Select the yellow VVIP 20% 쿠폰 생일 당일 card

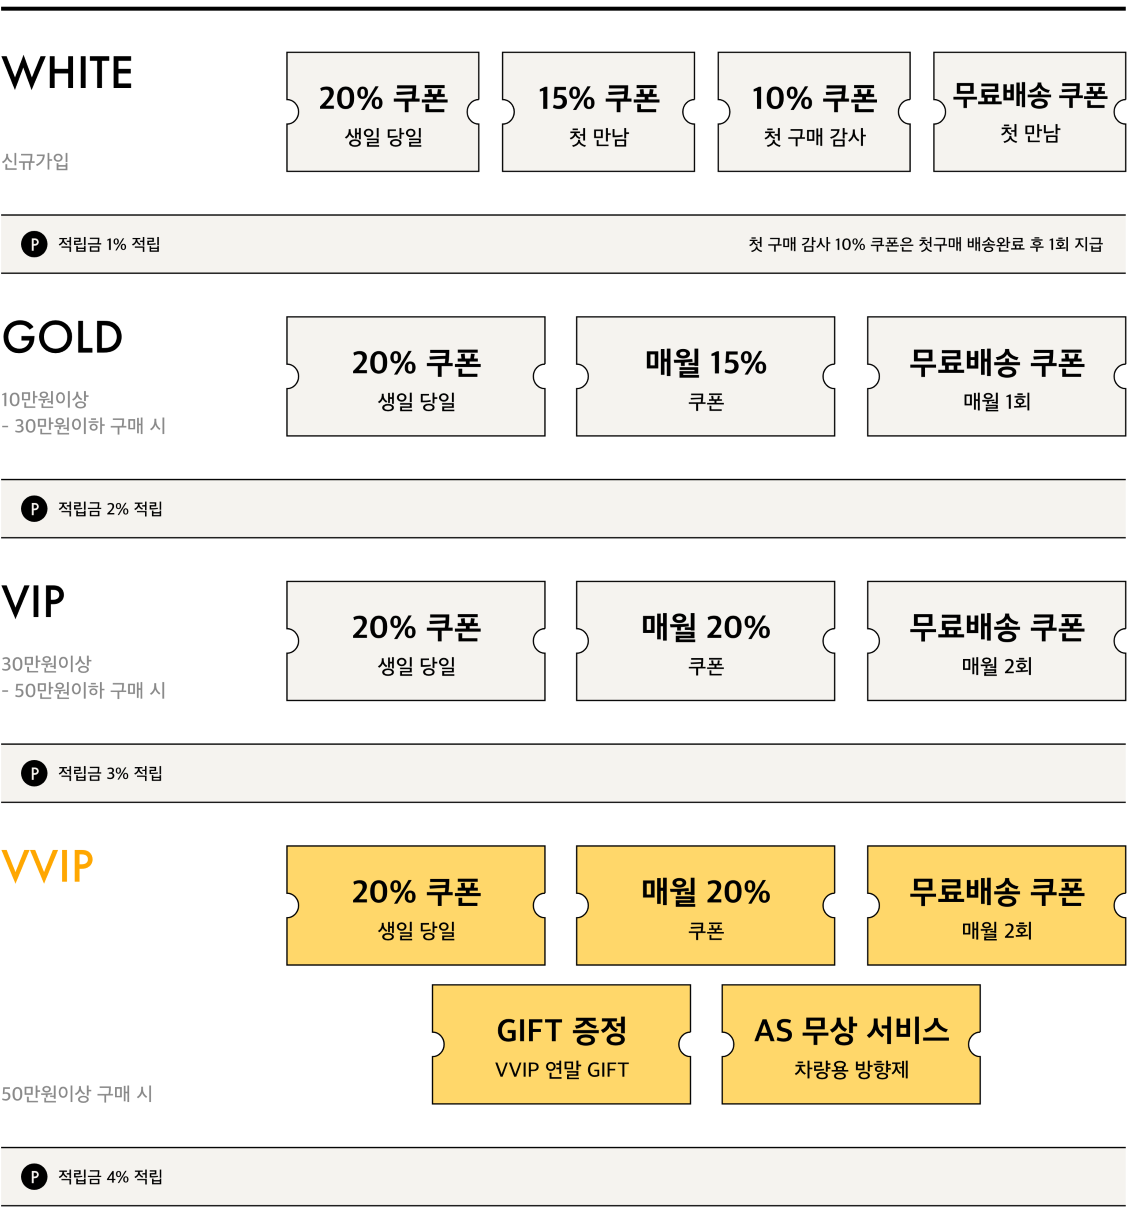tap(416, 906)
